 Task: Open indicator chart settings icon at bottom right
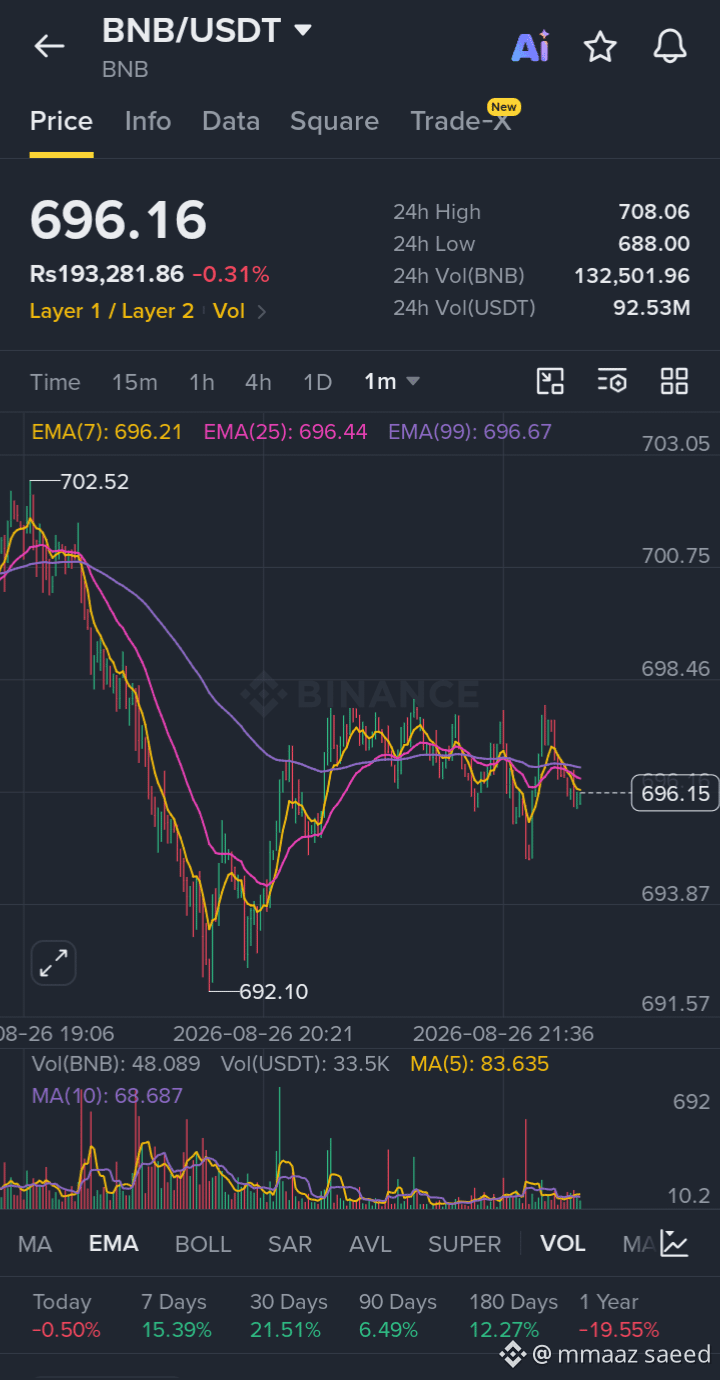675,1243
